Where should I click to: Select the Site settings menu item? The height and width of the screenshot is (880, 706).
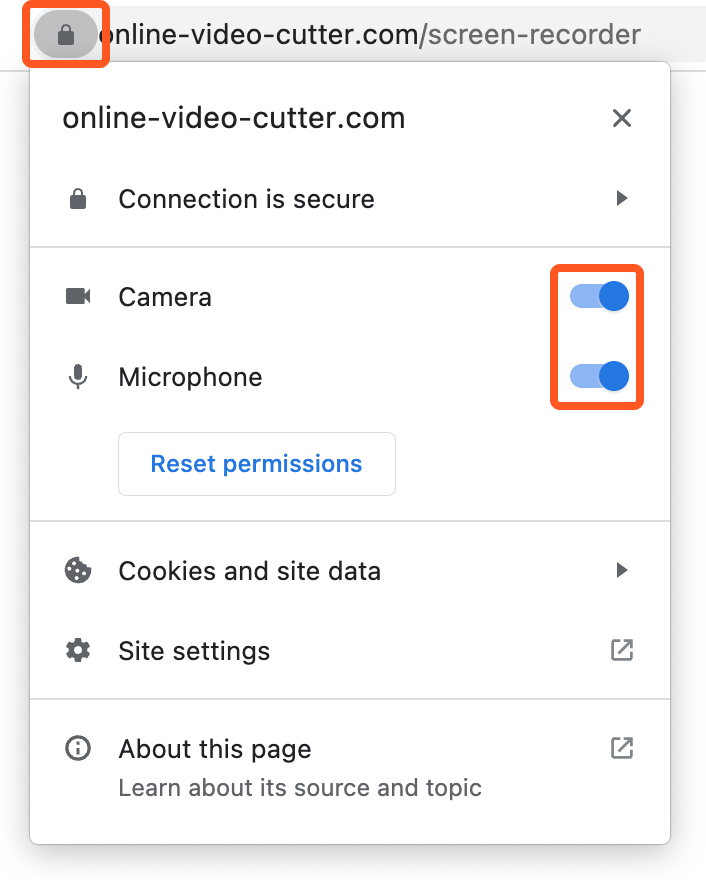click(x=350, y=651)
